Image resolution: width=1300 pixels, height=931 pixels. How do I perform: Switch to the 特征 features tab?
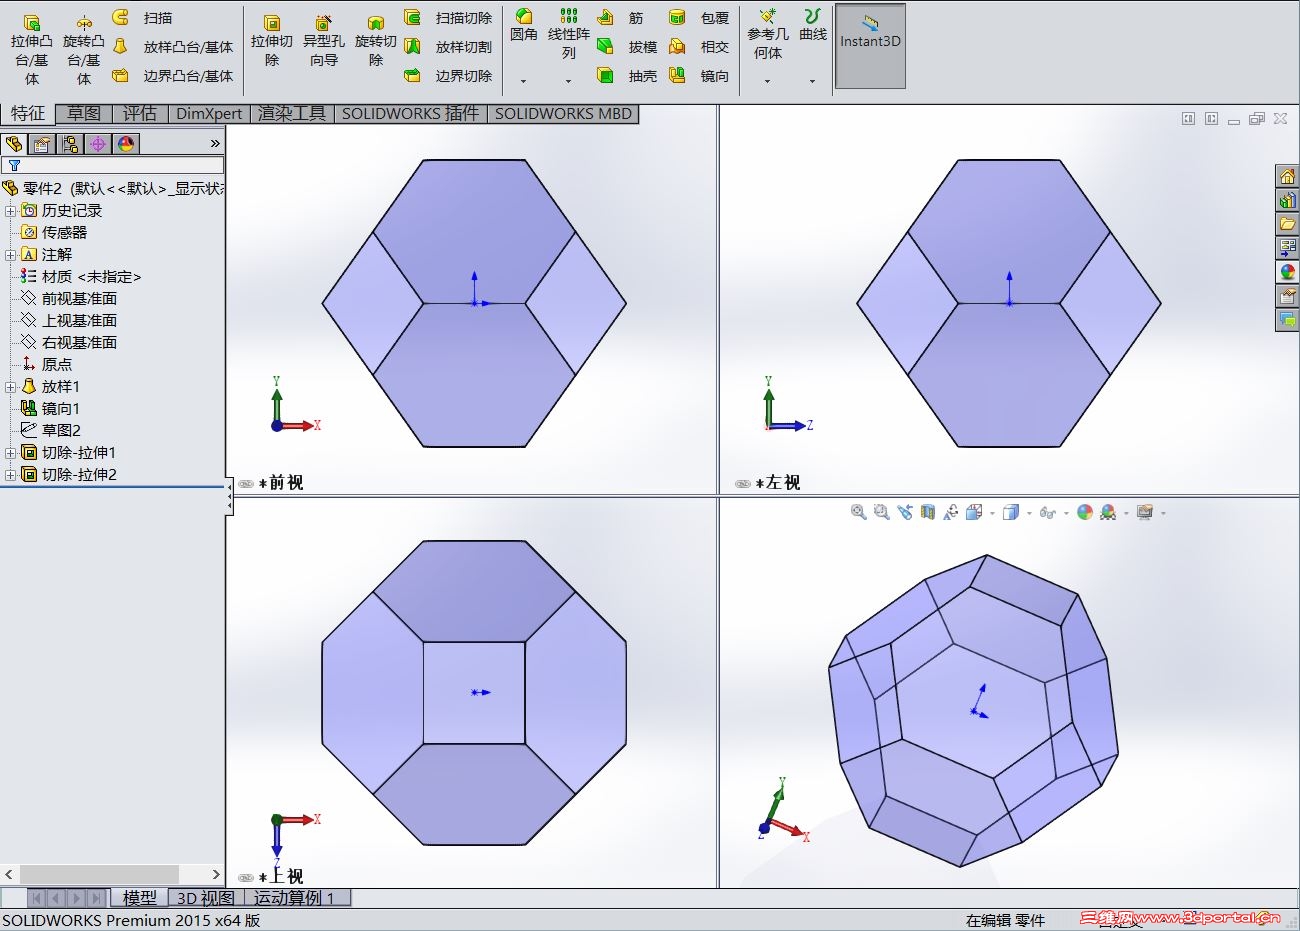[28, 114]
